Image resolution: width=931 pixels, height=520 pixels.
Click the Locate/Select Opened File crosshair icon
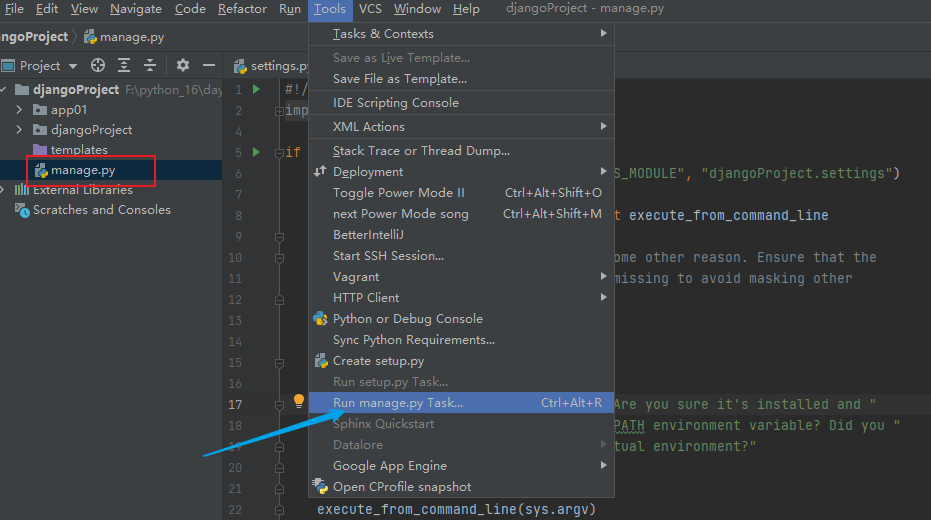(98, 65)
